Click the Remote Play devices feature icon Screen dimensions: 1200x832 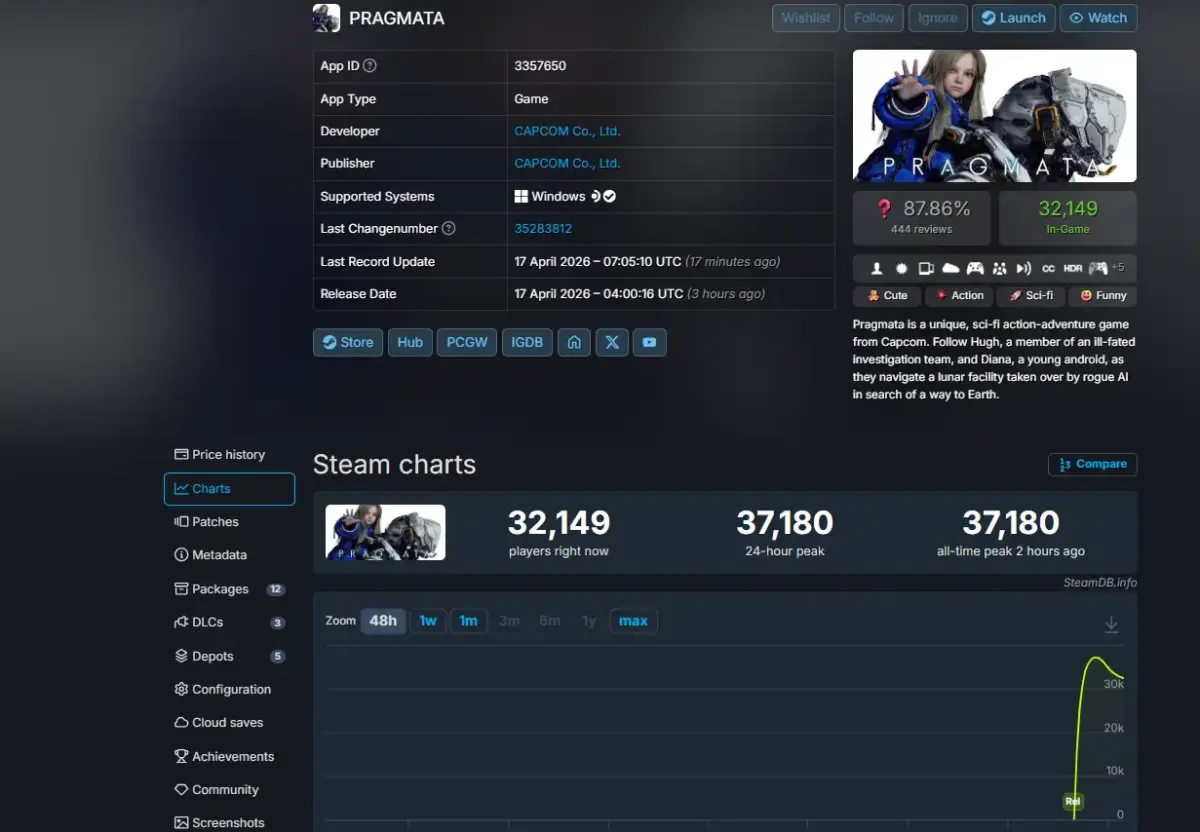tap(926, 268)
